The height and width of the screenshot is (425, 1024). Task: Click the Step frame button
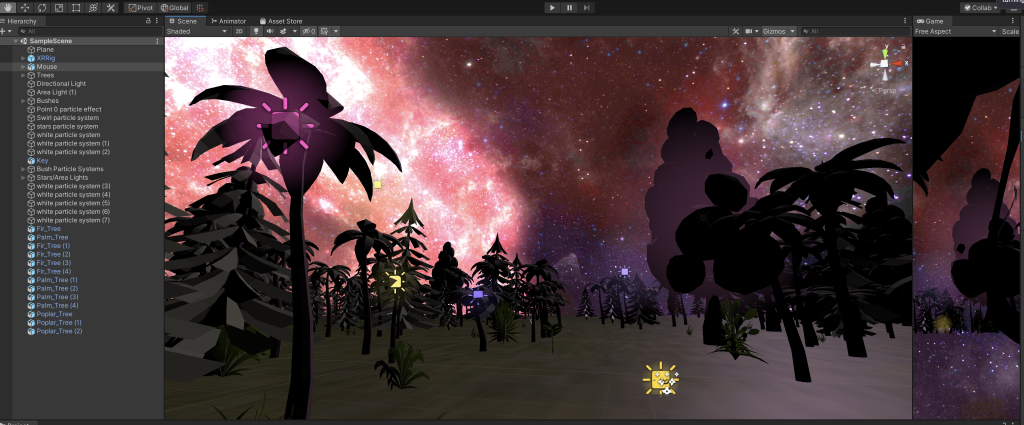(x=588, y=7)
